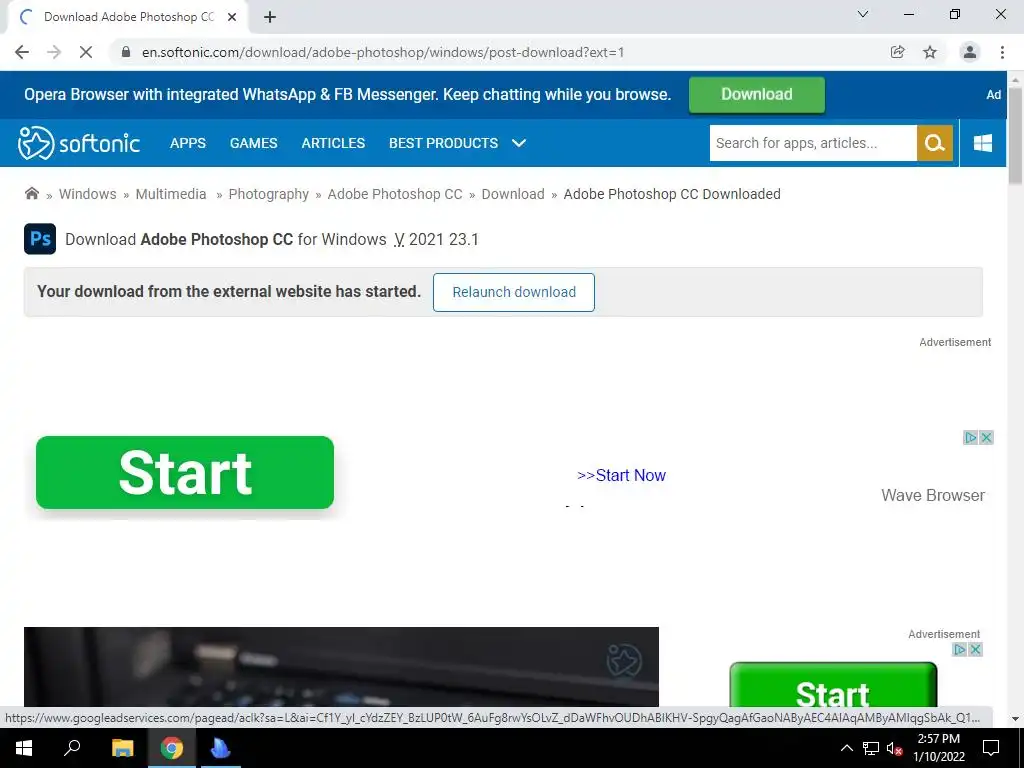Click the lower right green Start button
Image resolution: width=1024 pixels, height=768 pixels.
point(833,686)
